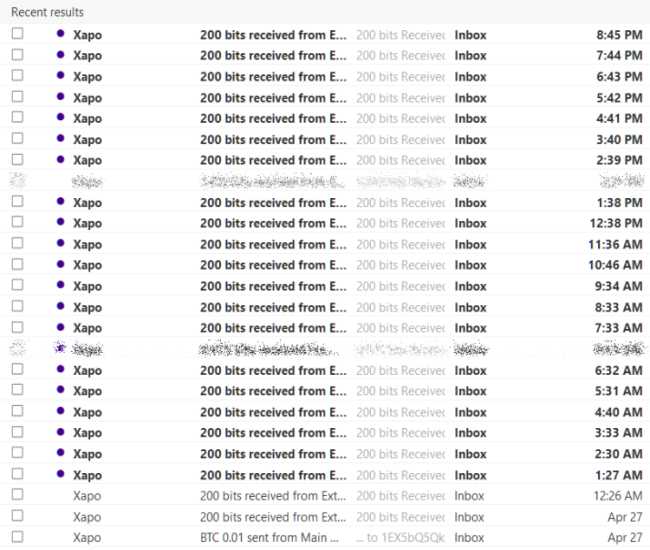This screenshot has height=550, width=650.
Task: Select the checkbox of the 7:44 PM email
Action: [17, 55]
